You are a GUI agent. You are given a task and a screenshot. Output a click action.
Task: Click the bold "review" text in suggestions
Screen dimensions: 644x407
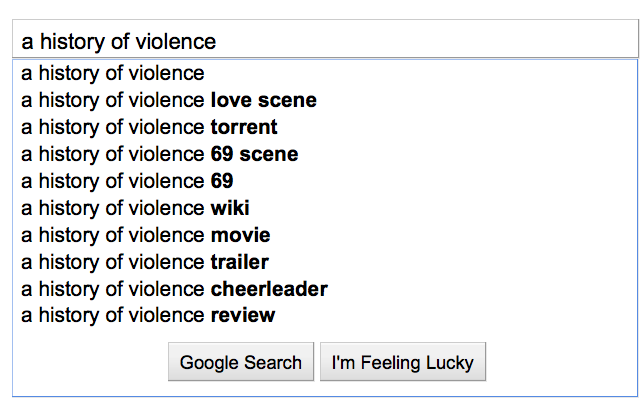[242, 316]
